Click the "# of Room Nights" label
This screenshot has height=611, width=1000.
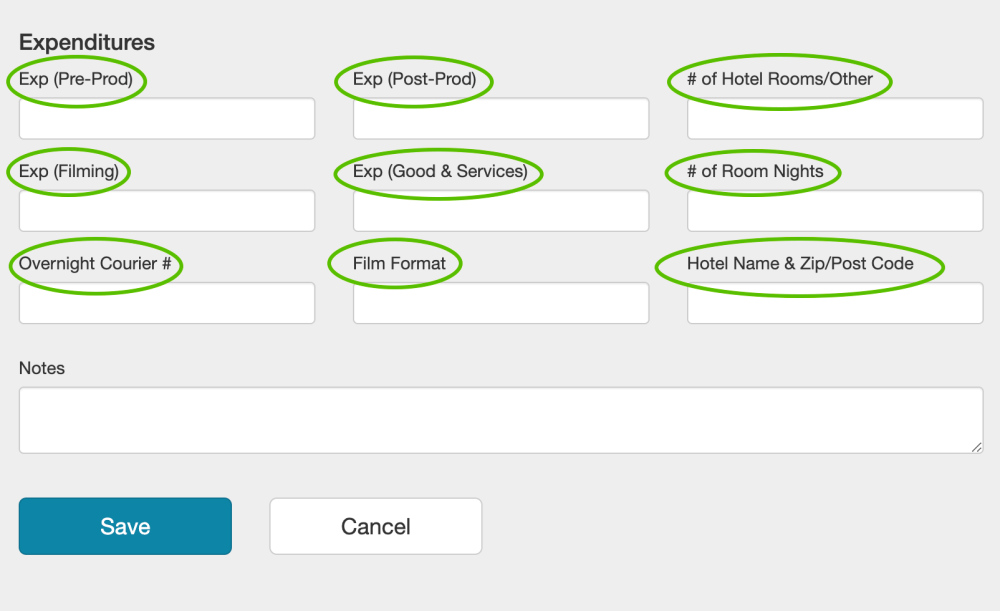pos(755,172)
